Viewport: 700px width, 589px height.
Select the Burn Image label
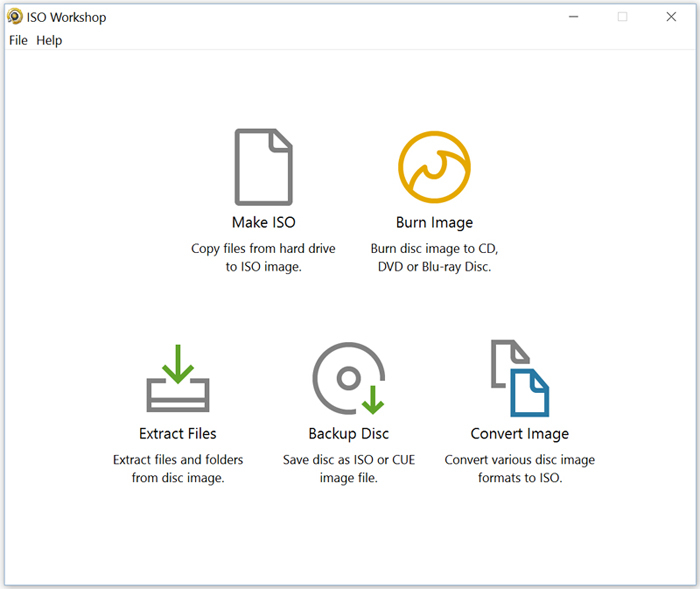(434, 223)
